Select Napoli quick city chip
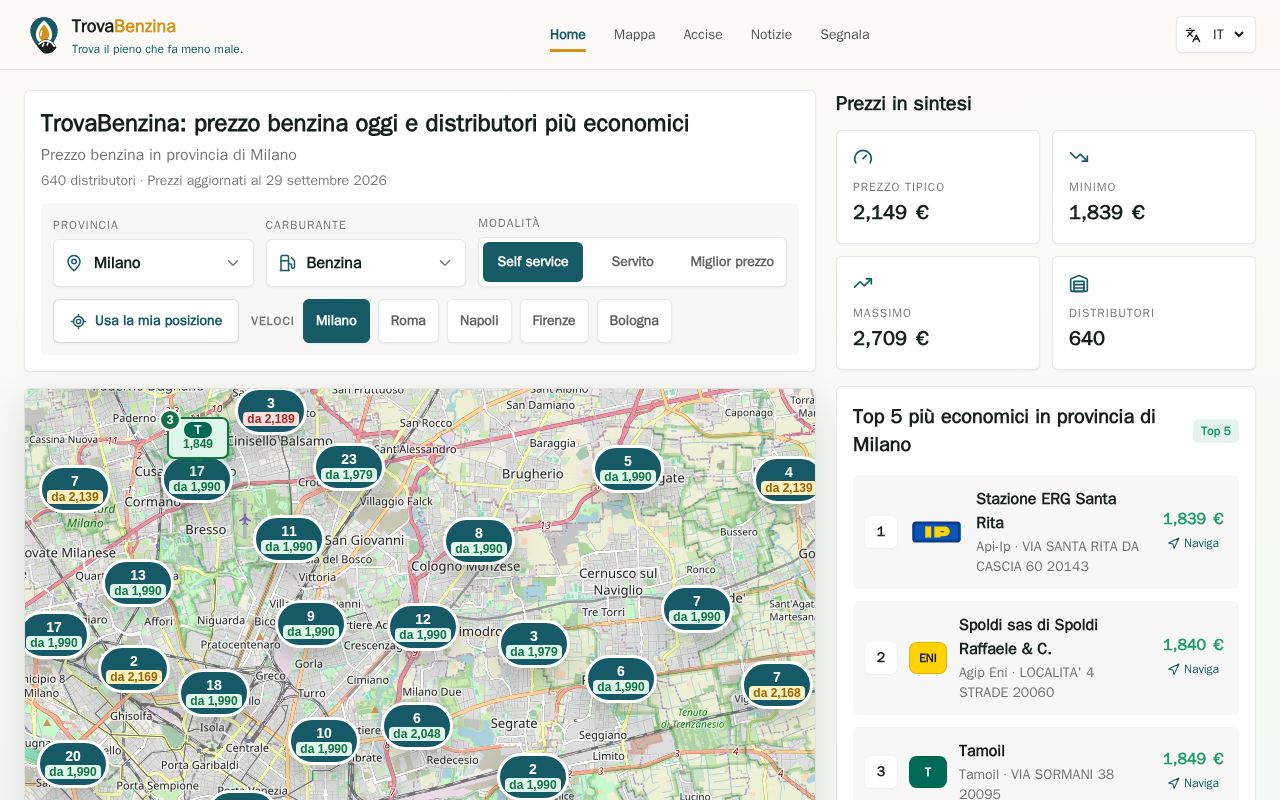Image resolution: width=1280 pixels, height=800 pixels. 479,321
